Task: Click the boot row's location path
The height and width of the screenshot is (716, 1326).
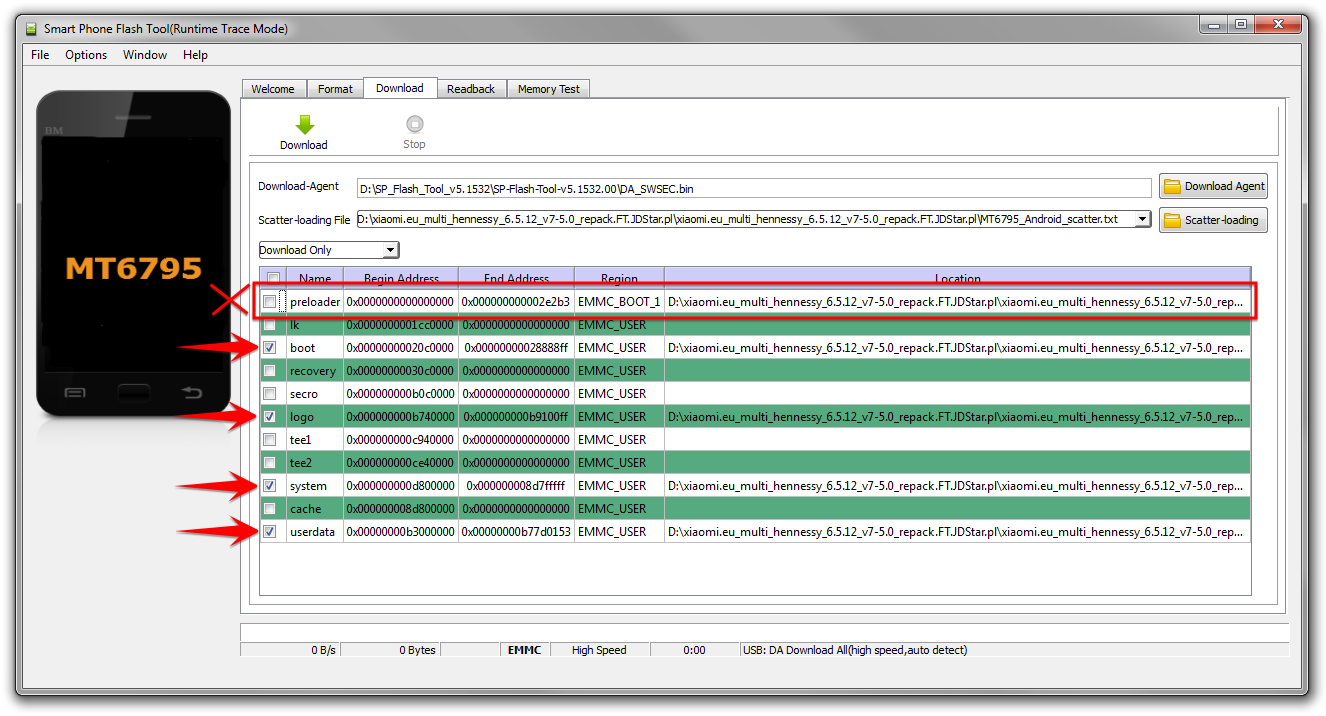Action: click(958, 348)
